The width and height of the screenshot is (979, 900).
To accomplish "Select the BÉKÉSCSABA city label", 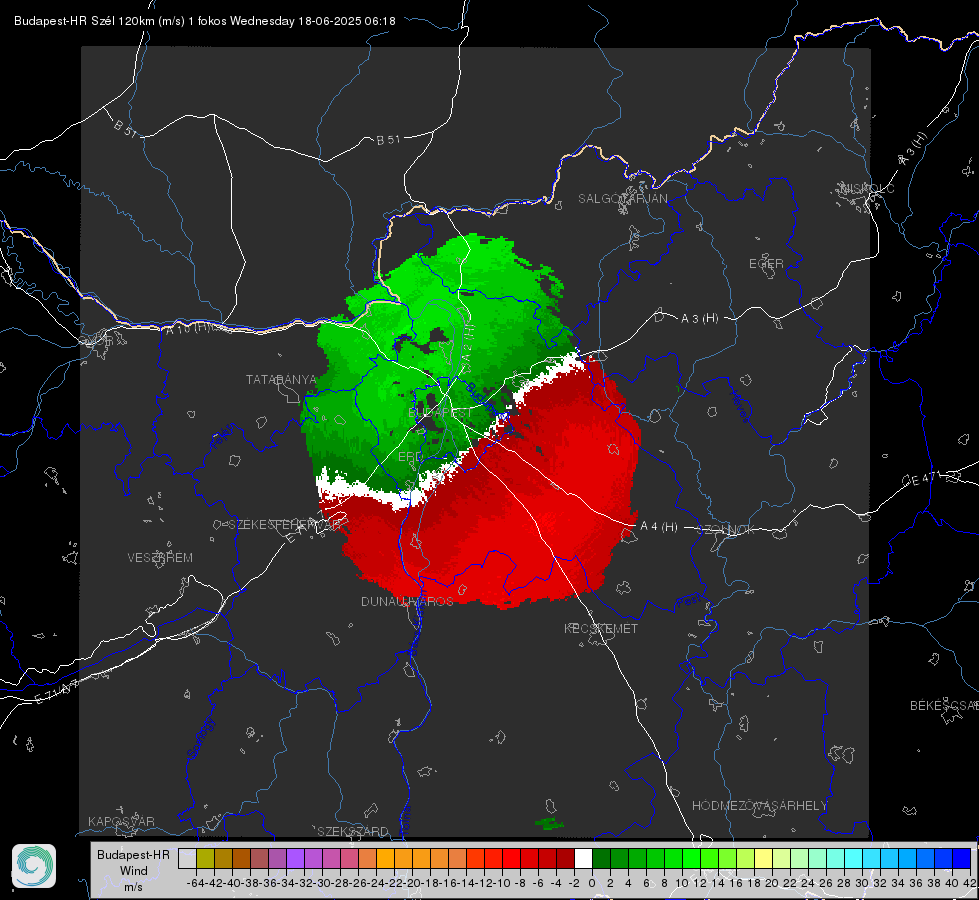I will pos(944,705).
